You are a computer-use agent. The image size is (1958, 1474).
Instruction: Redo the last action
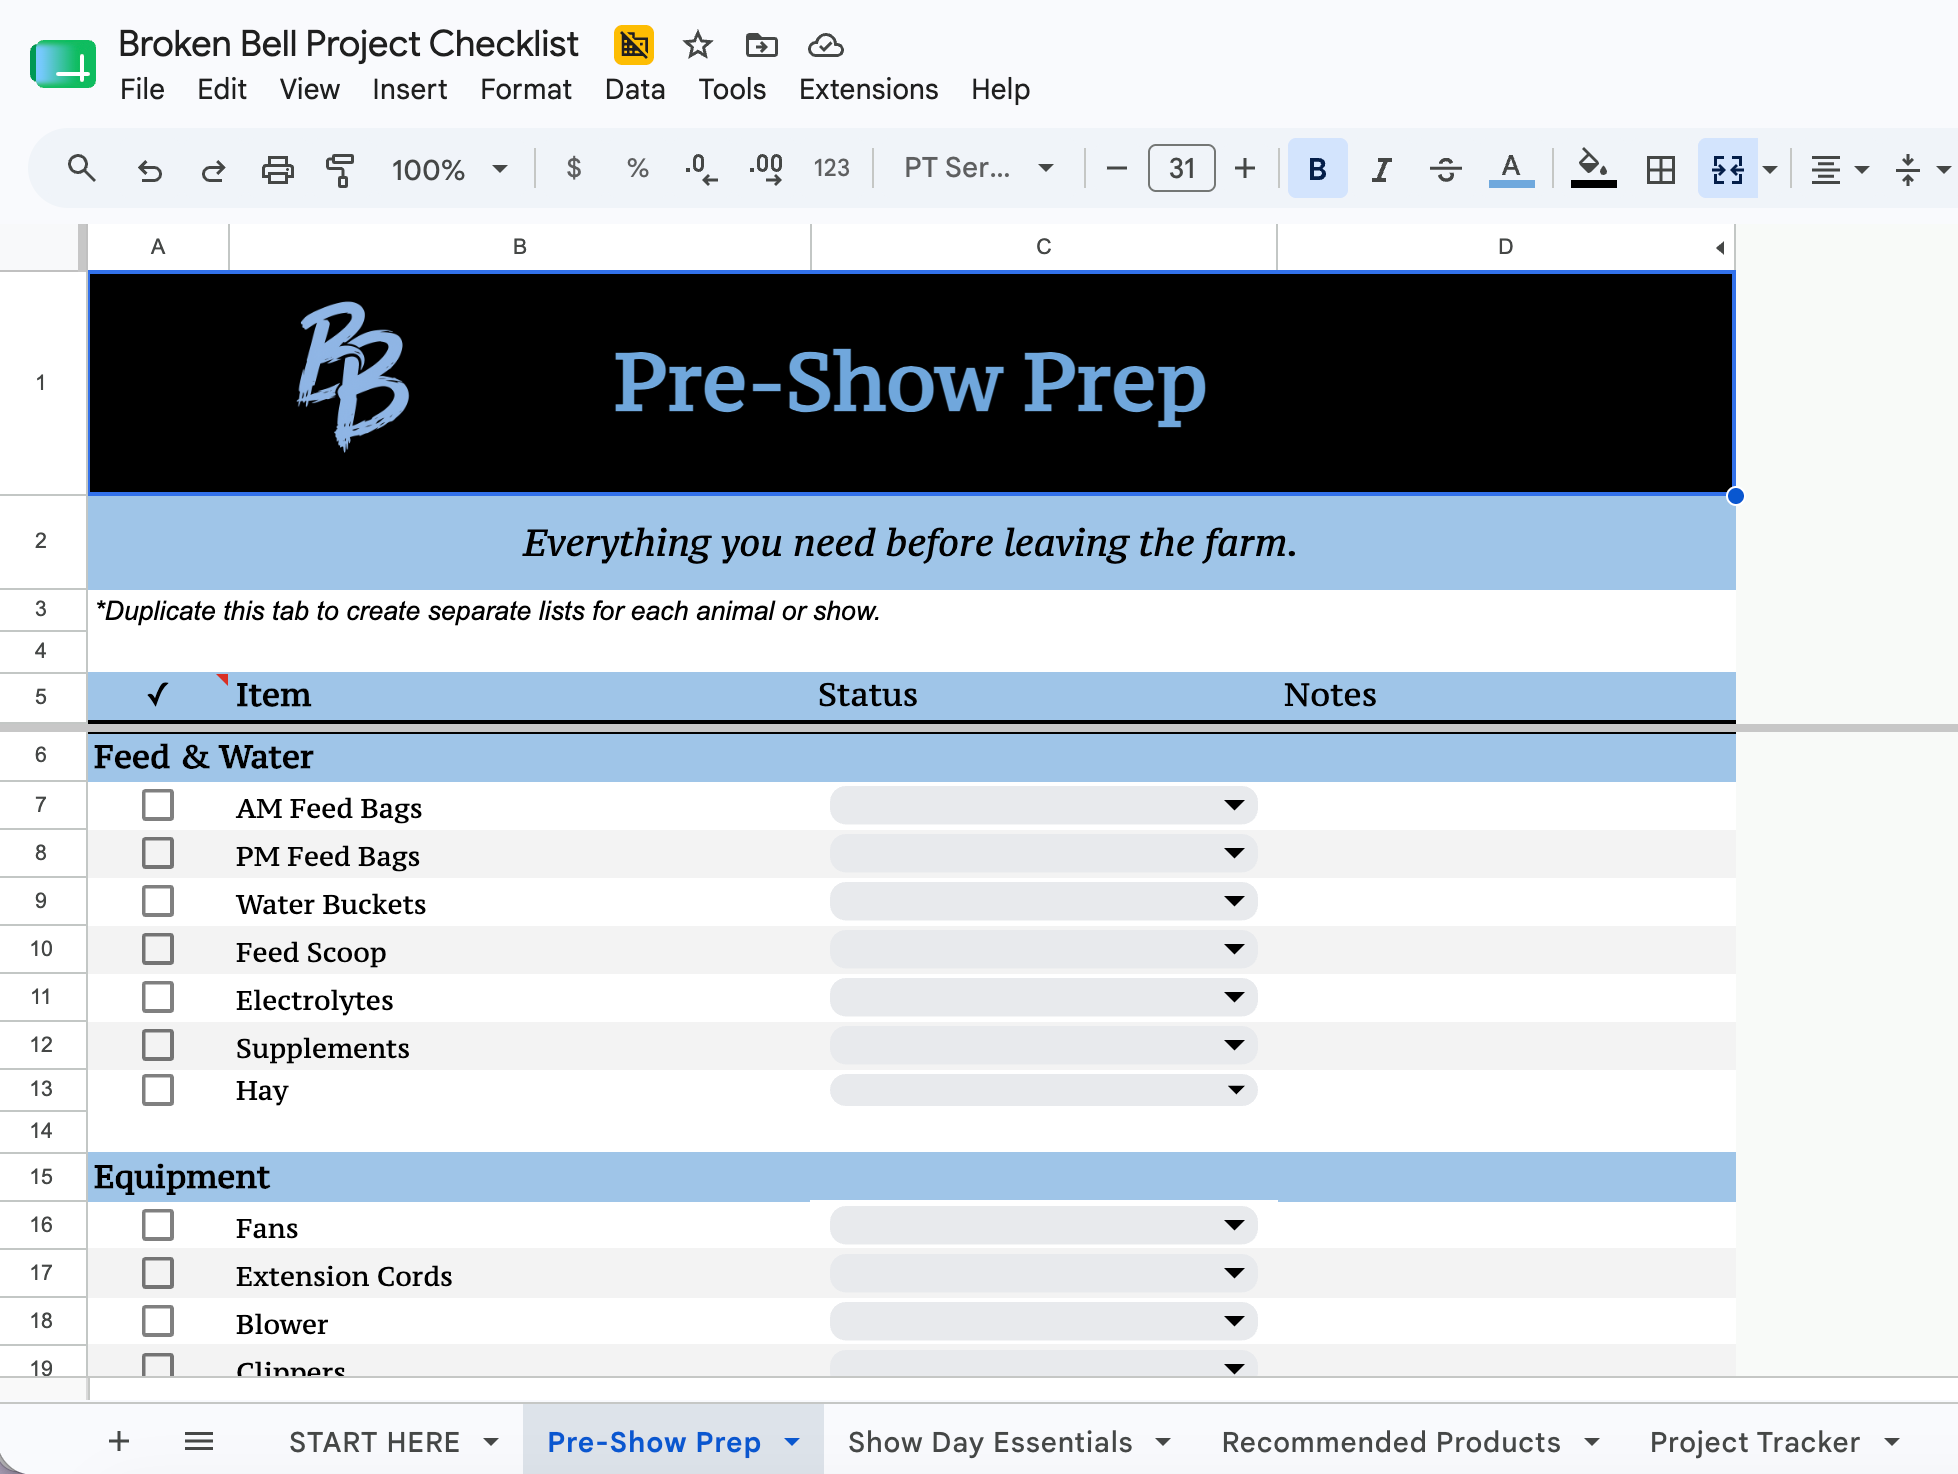tap(213, 169)
